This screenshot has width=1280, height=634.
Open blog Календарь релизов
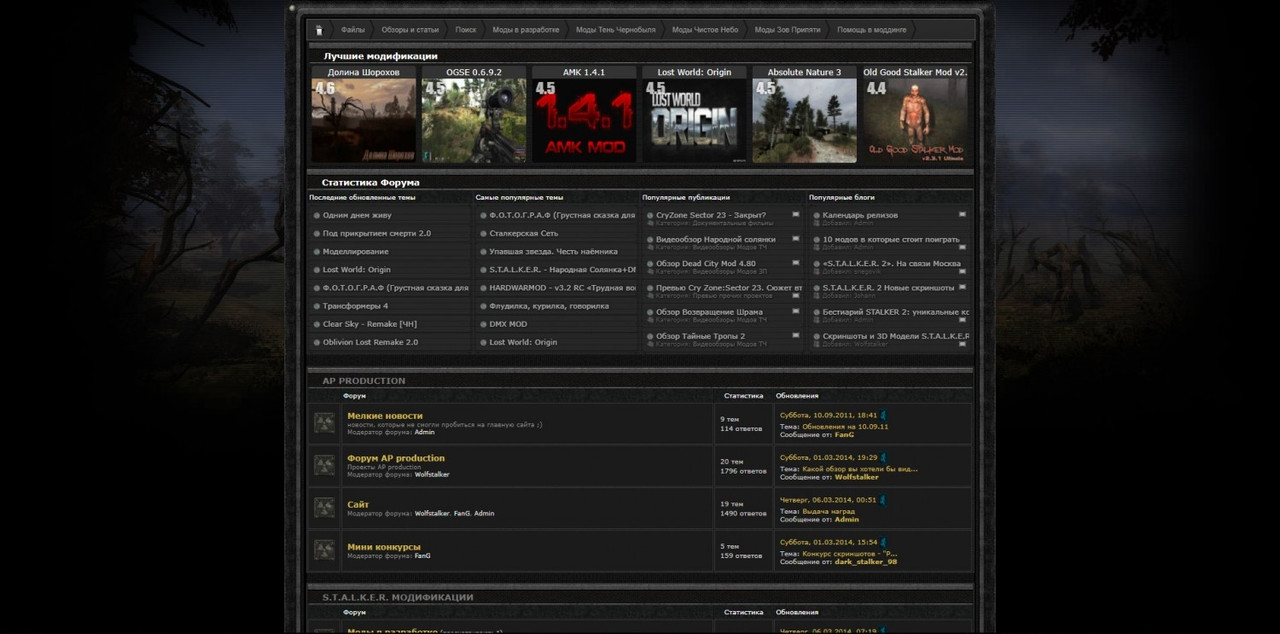[x=860, y=215]
